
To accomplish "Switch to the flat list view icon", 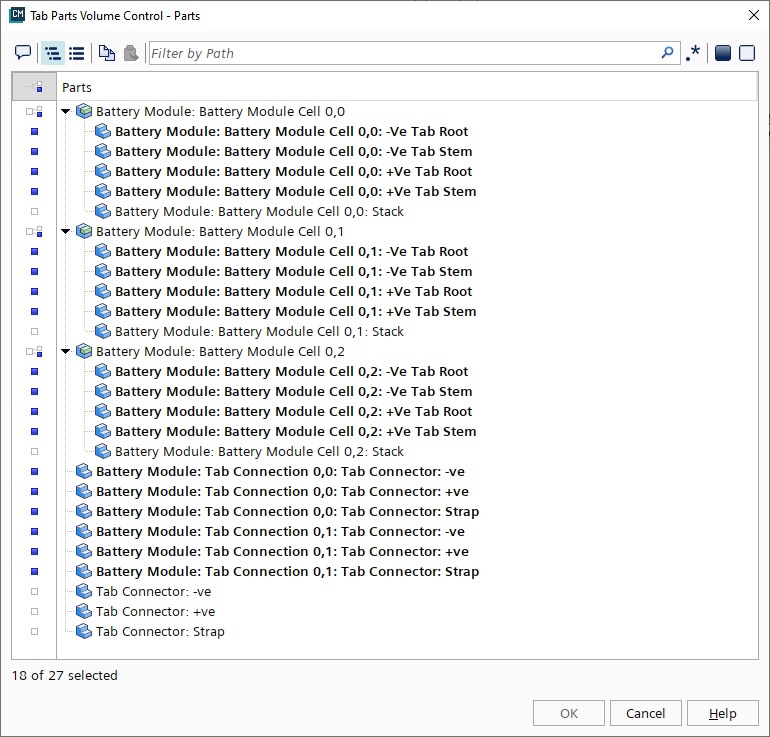I will pos(76,53).
